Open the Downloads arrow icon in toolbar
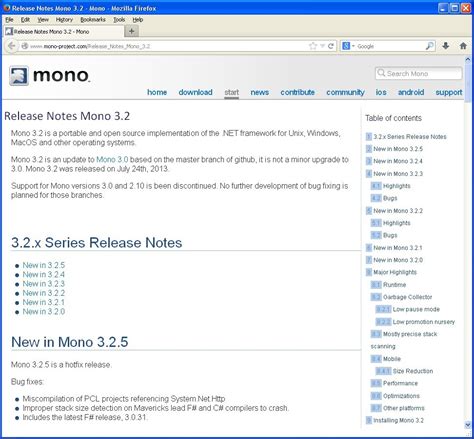The height and width of the screenshot is (439, 474). (446, 46)
